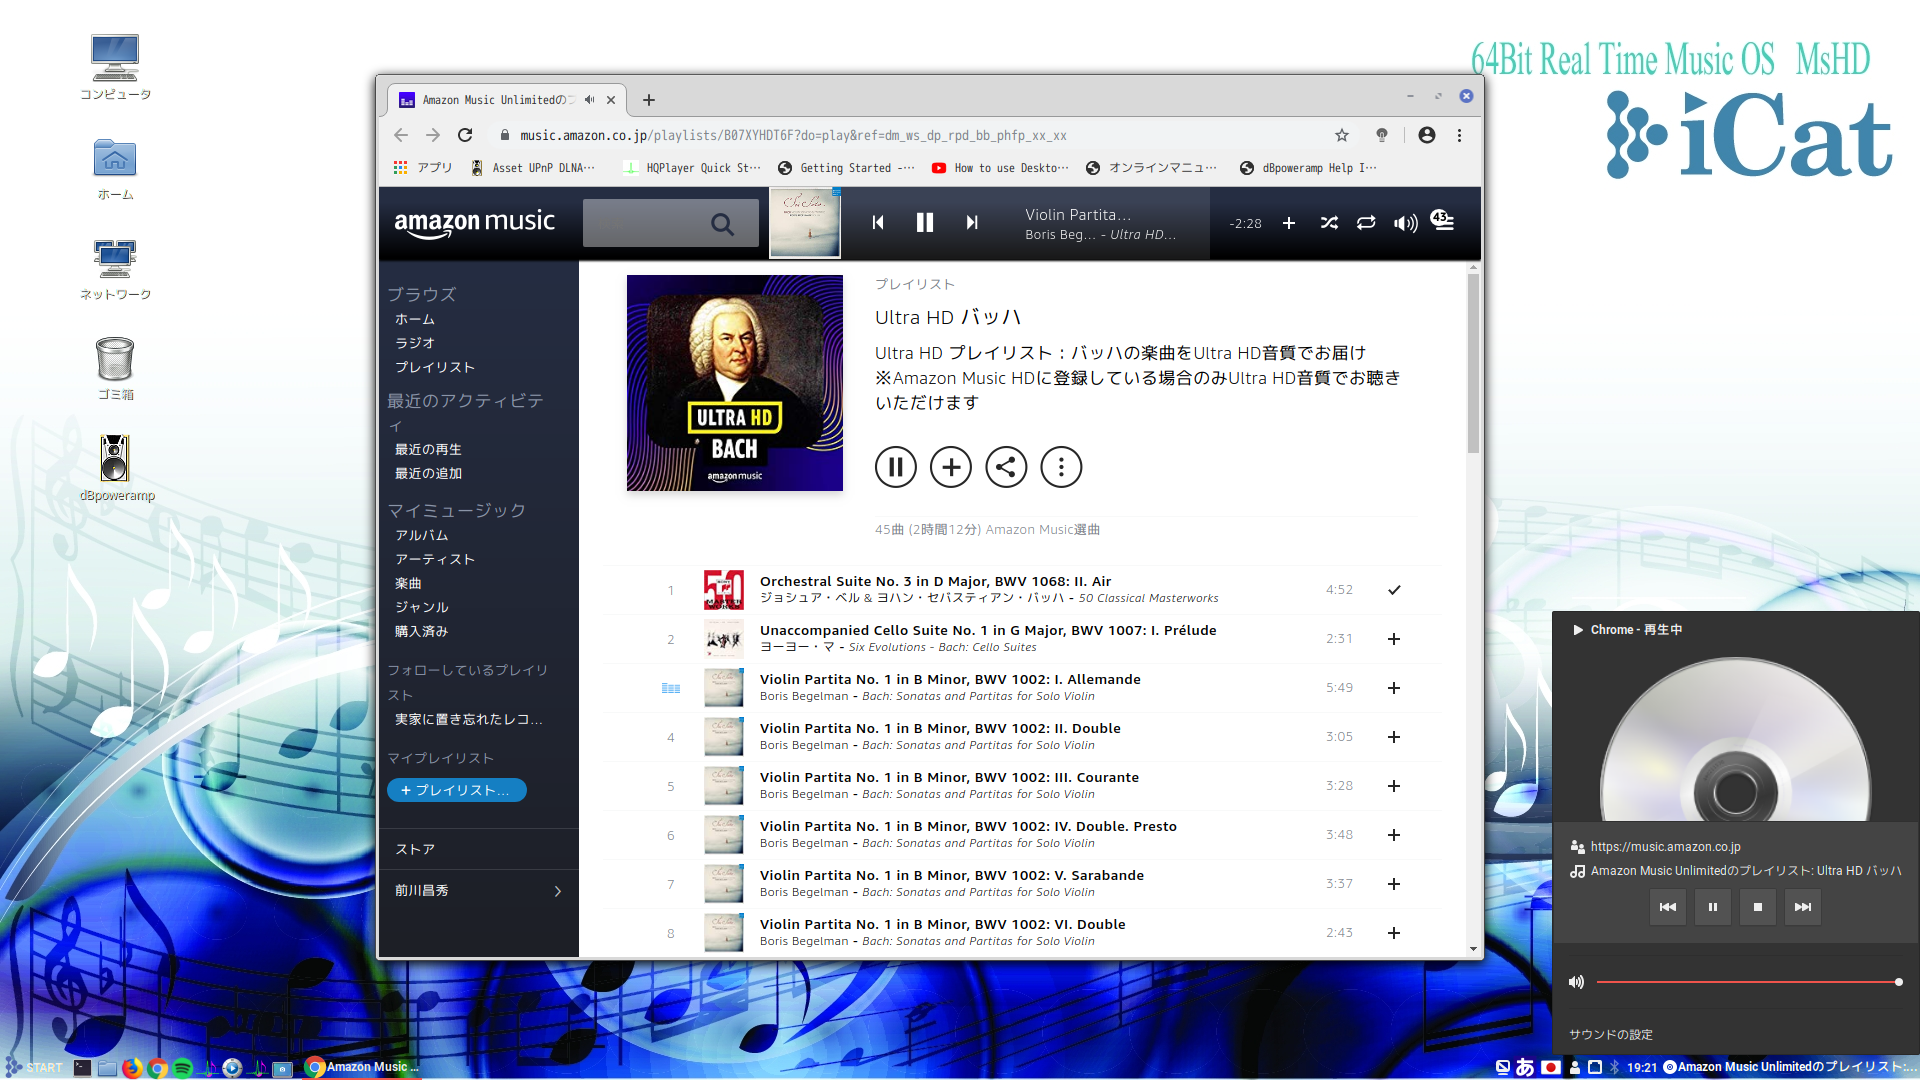The image size is (1920, 1080).
Task: Bookmark this page with star icon
Action: (x=1342, y=135)
